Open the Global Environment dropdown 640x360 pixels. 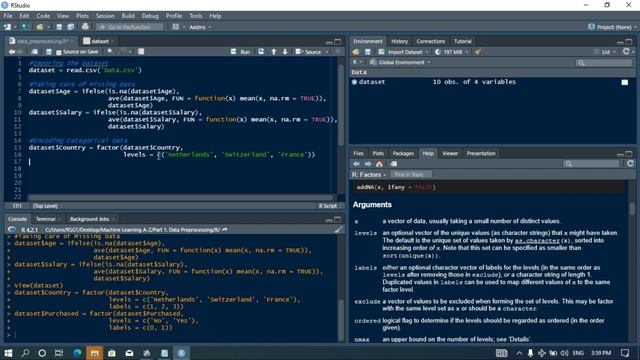click(400, 62)
